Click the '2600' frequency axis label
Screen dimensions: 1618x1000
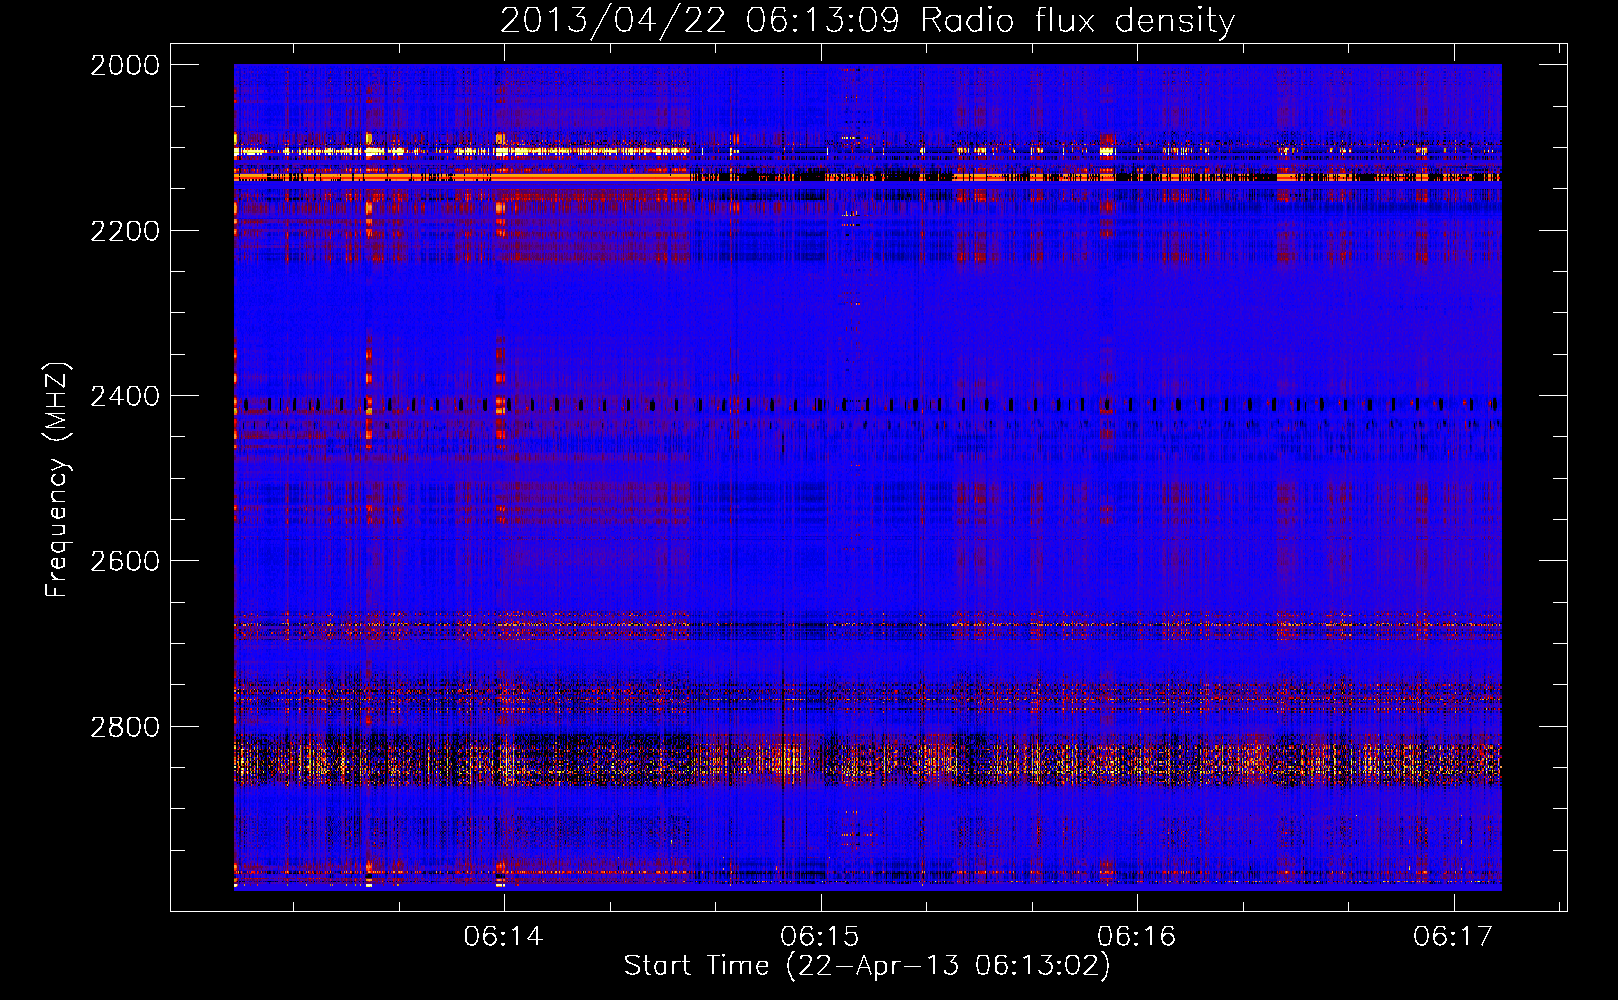pos(125,561)
